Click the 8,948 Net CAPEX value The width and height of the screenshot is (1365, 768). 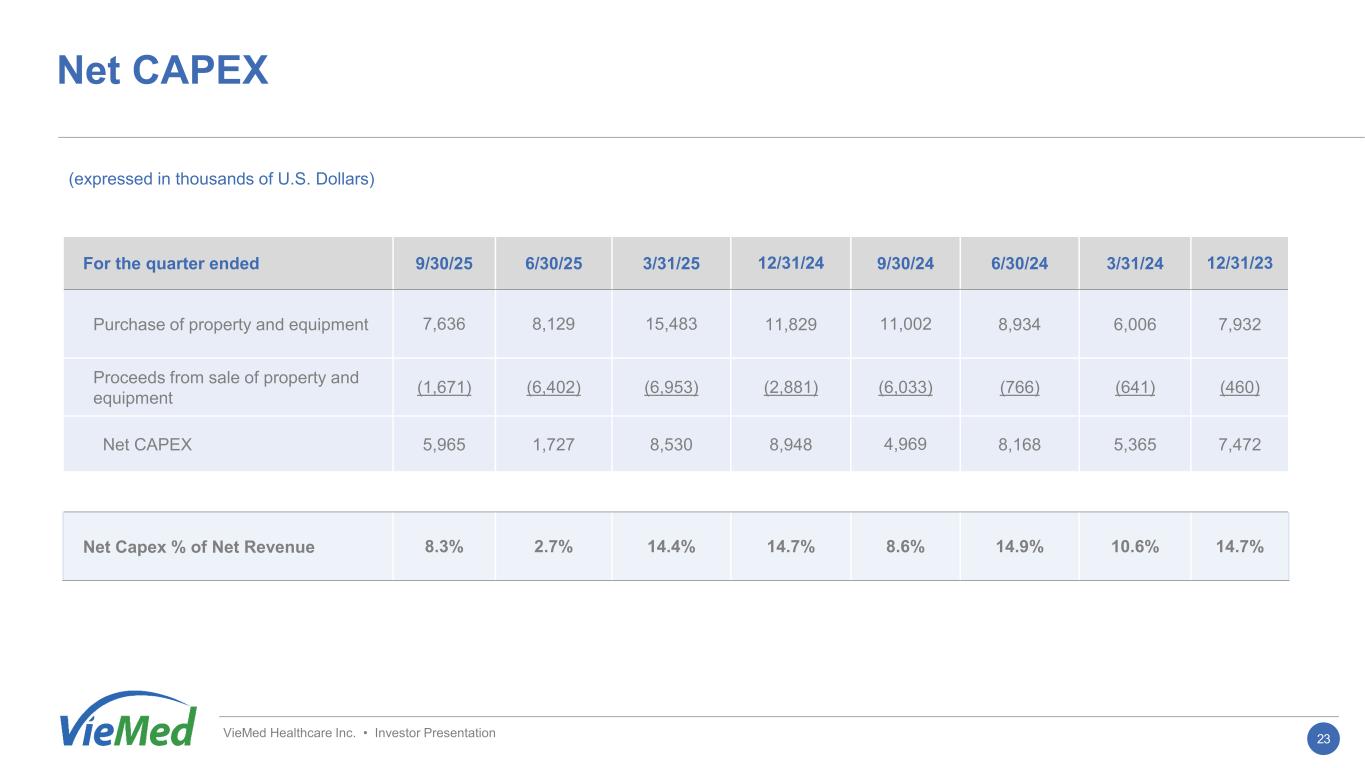790,444
